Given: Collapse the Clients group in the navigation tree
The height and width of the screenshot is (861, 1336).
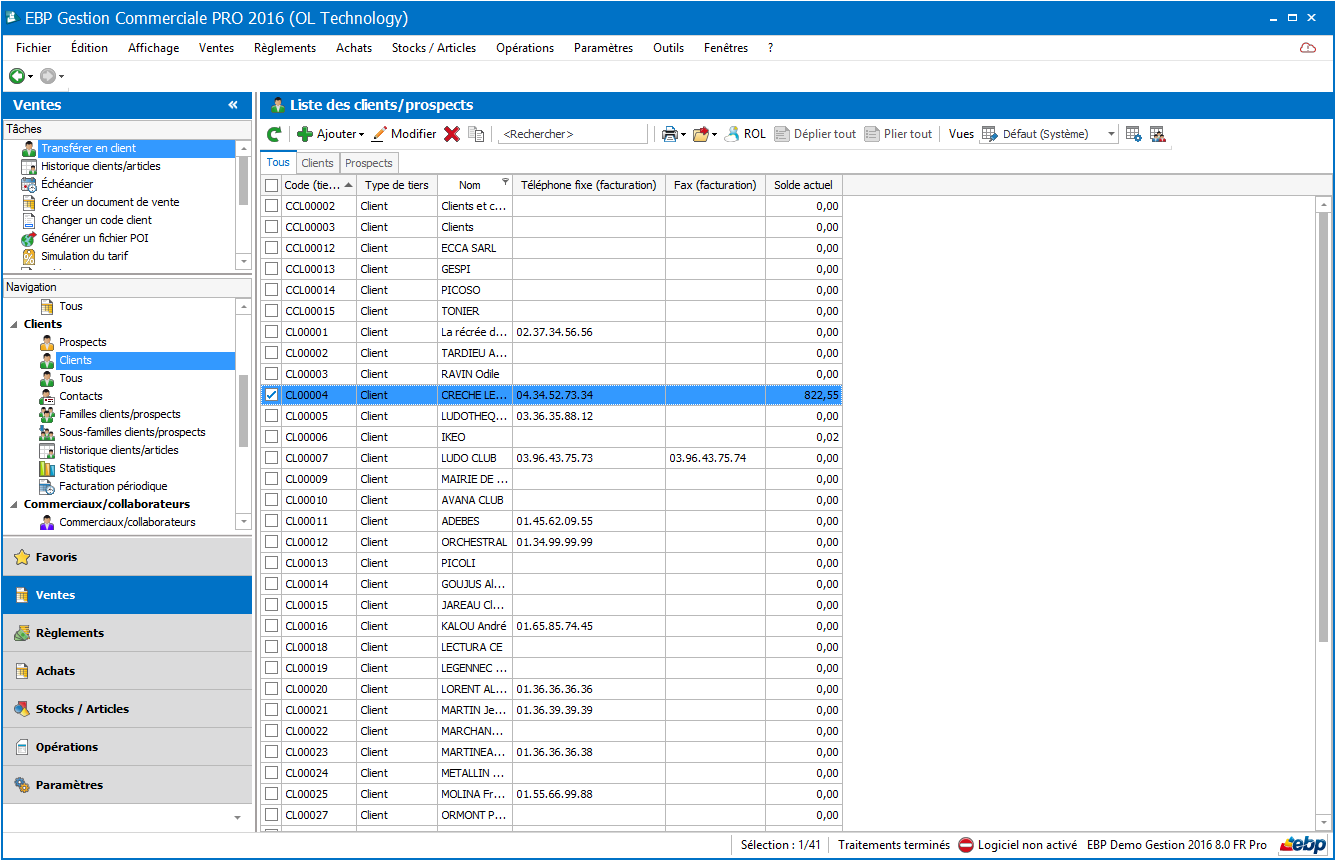Looking at the screenshot, I should pos(14,325).
